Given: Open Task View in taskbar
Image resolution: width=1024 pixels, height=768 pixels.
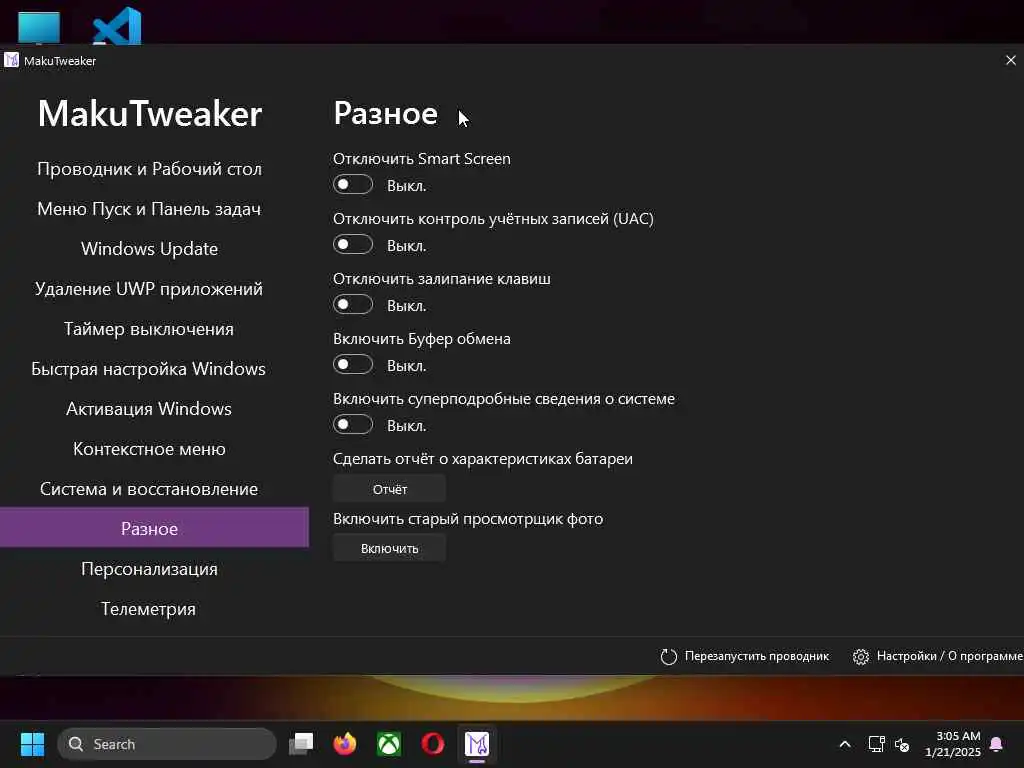Looking at the screenshot, I should [301, 744].
